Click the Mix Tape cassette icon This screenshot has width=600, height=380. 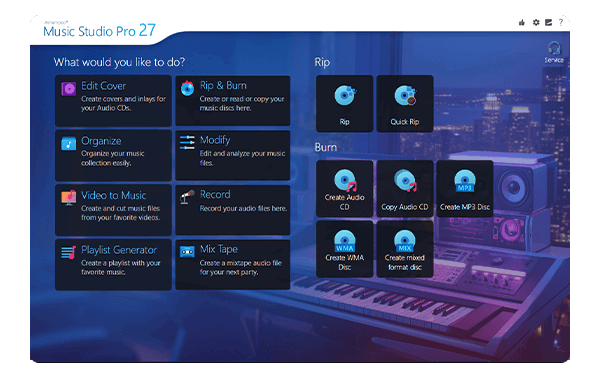point(187,252)
